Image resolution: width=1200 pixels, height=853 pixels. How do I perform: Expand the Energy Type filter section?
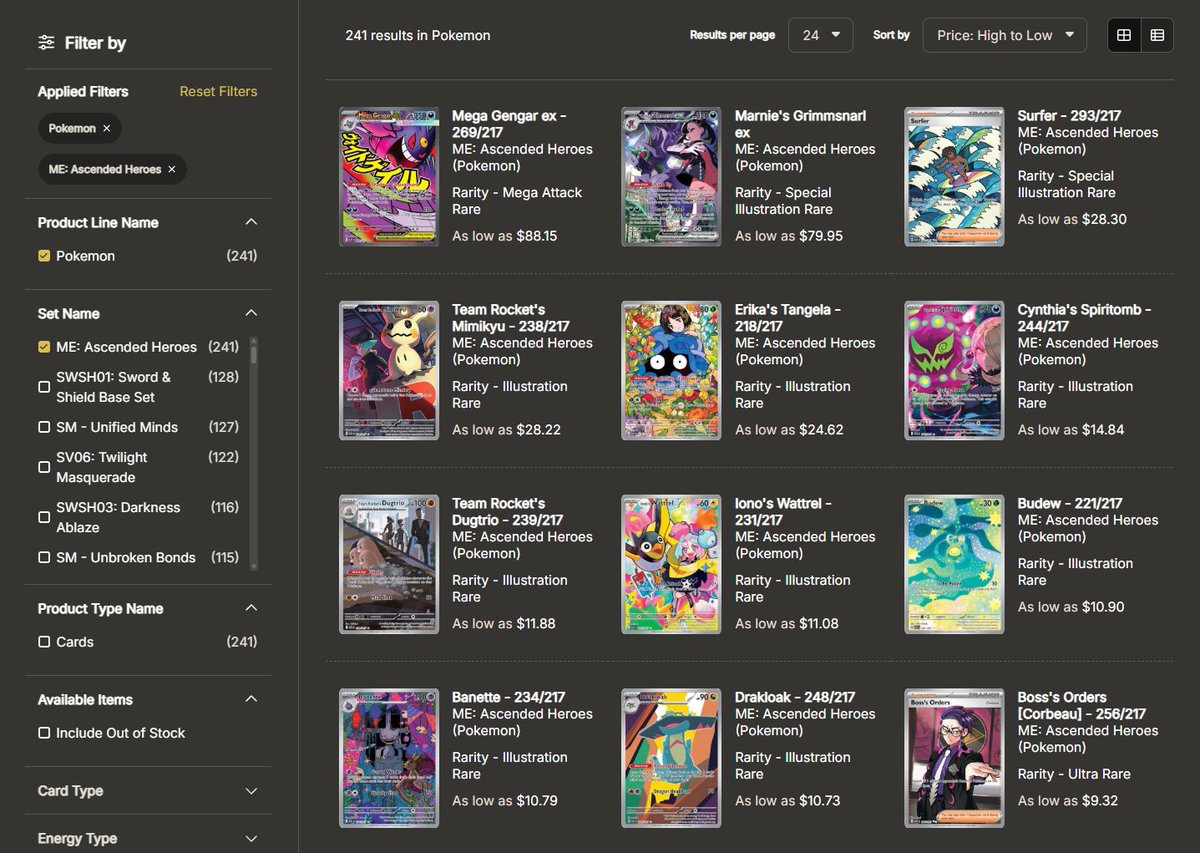click(251, 839)
